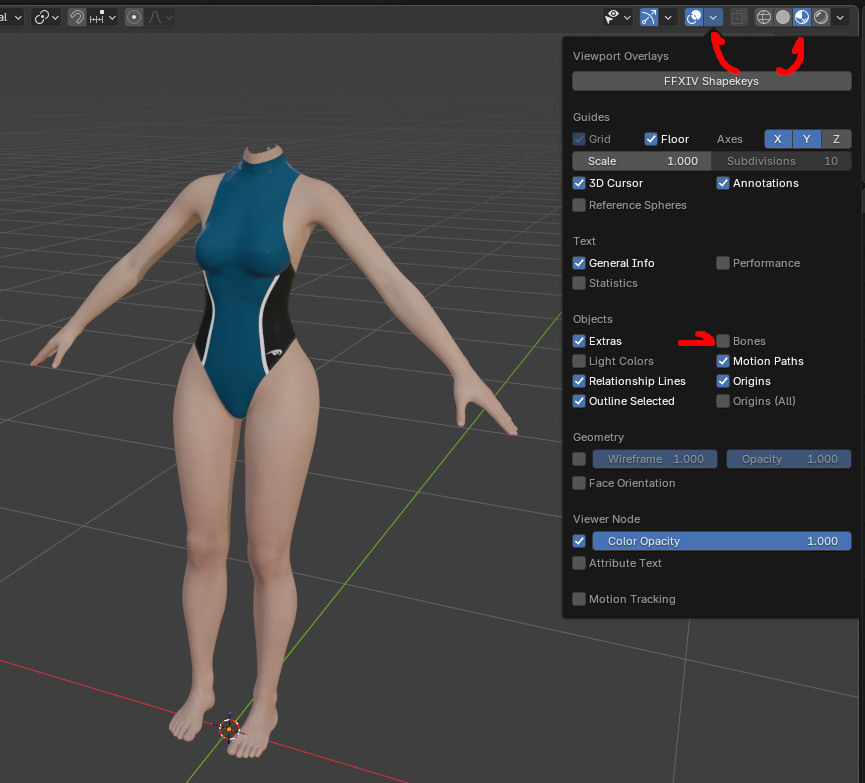The width and height of the screenshot is (865, 783).
Task: Click the Subdivisions value field
Action: tap(782, 161)
